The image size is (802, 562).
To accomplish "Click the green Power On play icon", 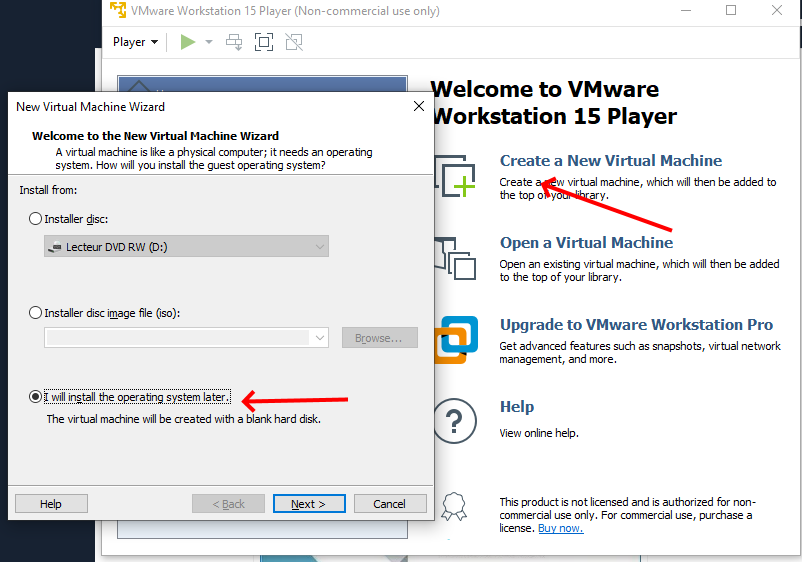I will coord(188,42).
